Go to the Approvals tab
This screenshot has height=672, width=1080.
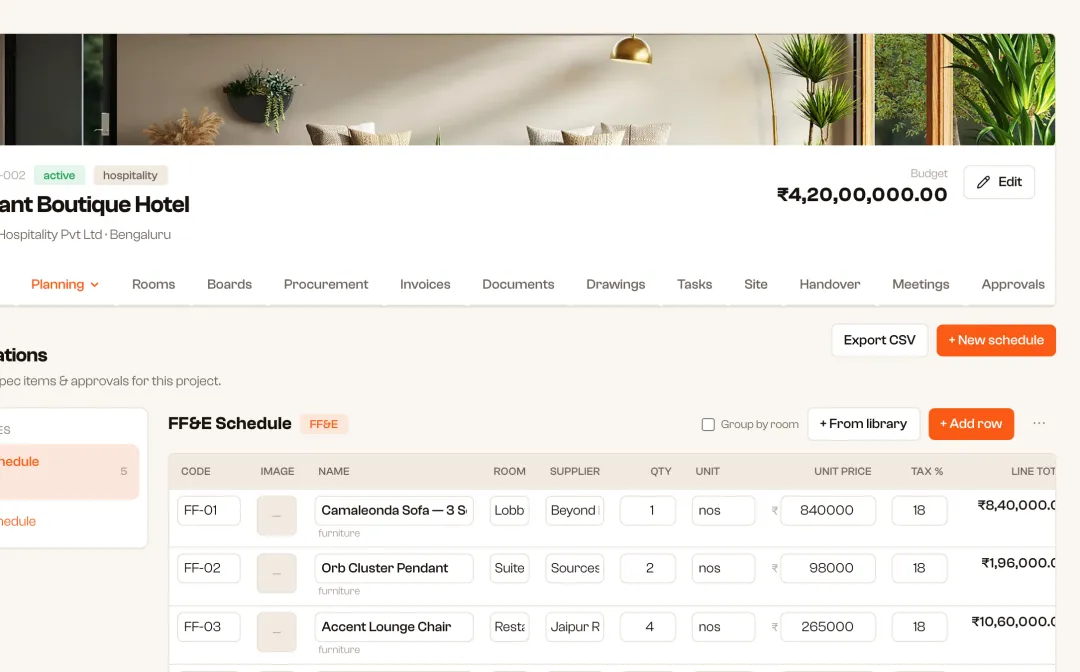coord(1012,284)
